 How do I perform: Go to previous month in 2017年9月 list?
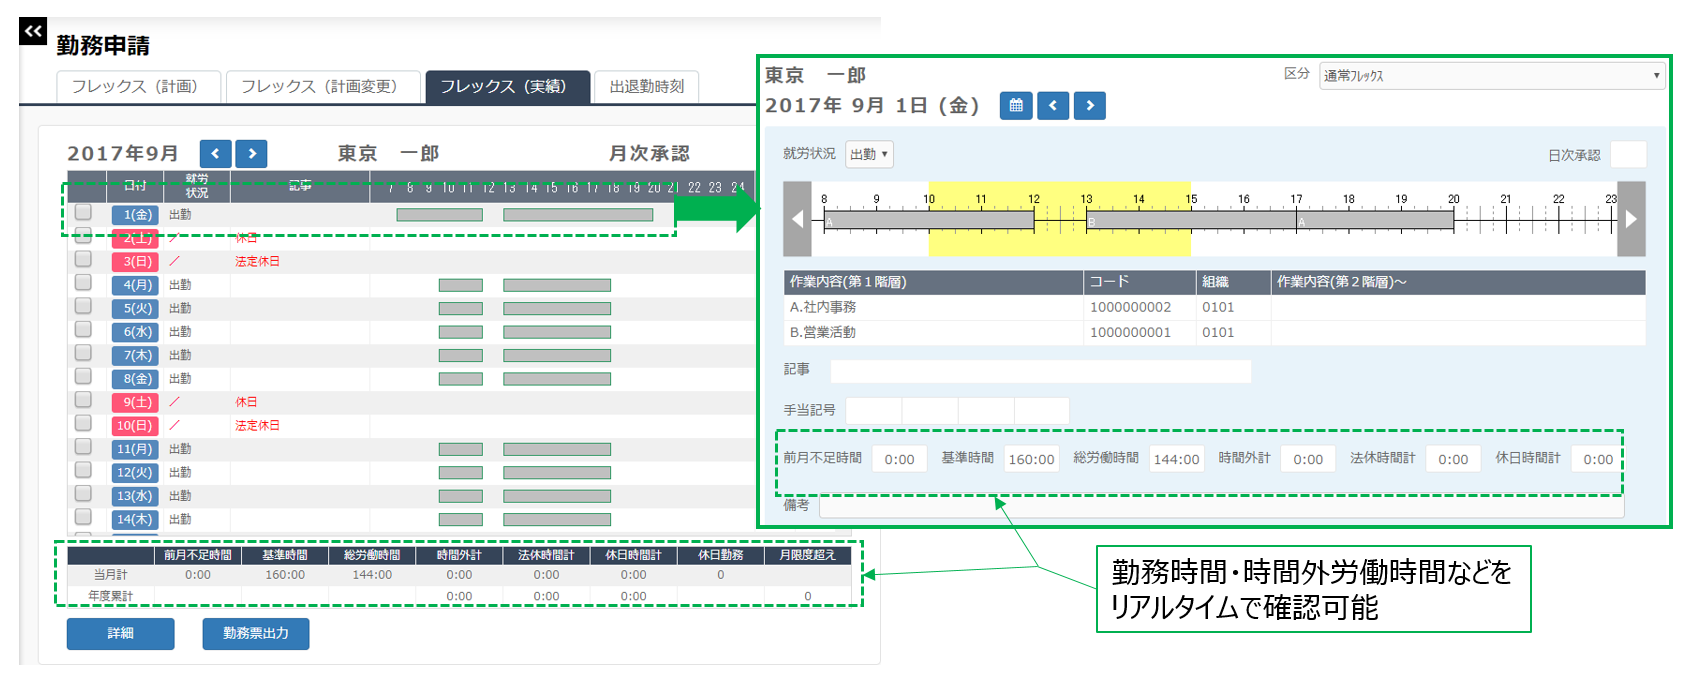pyautogui.click(x=215, y=154)
